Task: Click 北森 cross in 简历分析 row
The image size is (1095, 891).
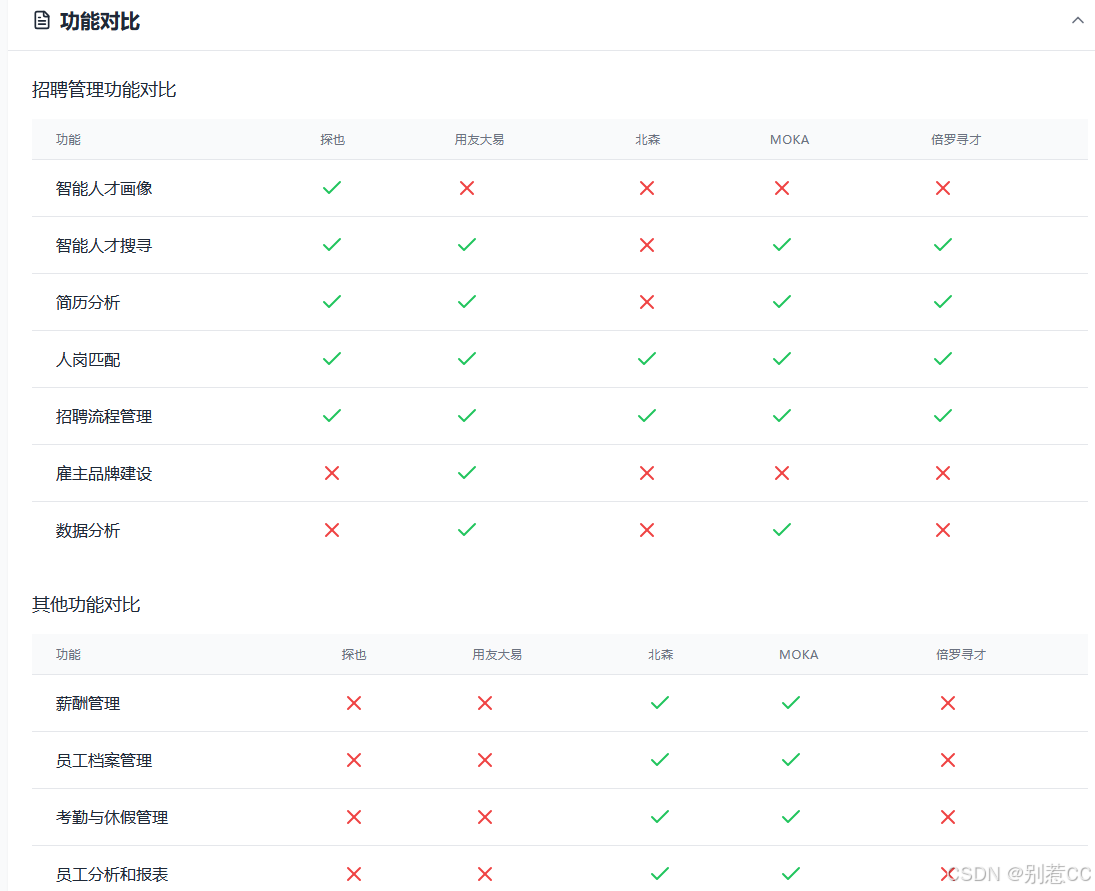Action: [647, 302]
